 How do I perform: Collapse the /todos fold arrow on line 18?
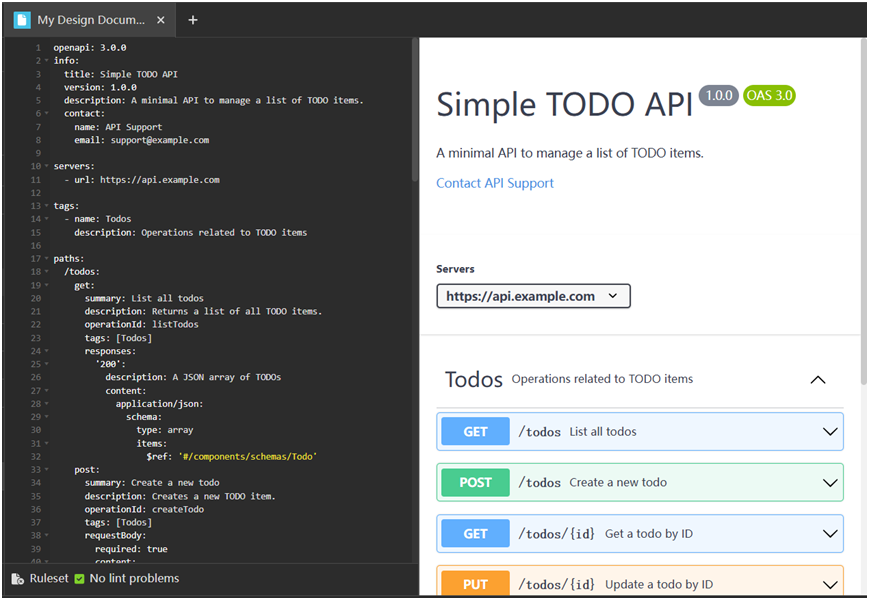47,272
